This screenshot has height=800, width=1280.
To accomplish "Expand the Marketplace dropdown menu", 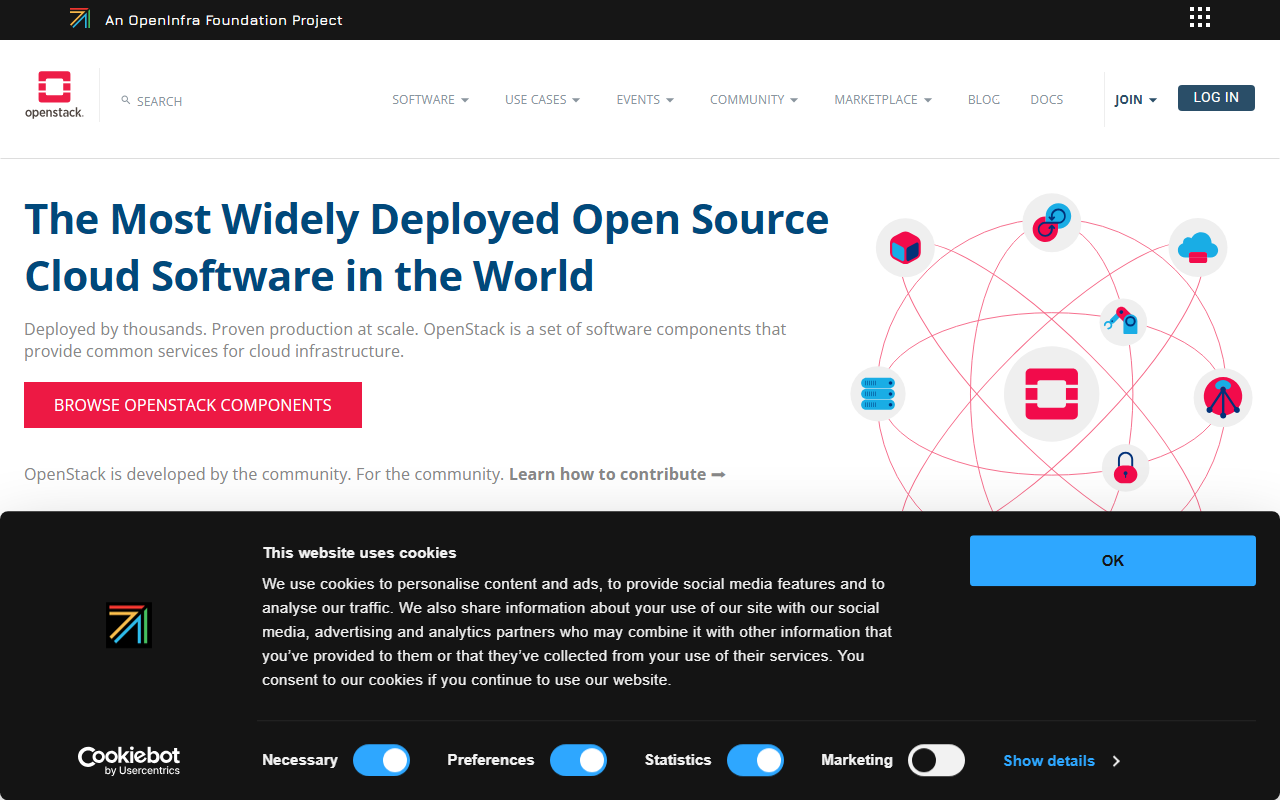I will pos(883,100).
